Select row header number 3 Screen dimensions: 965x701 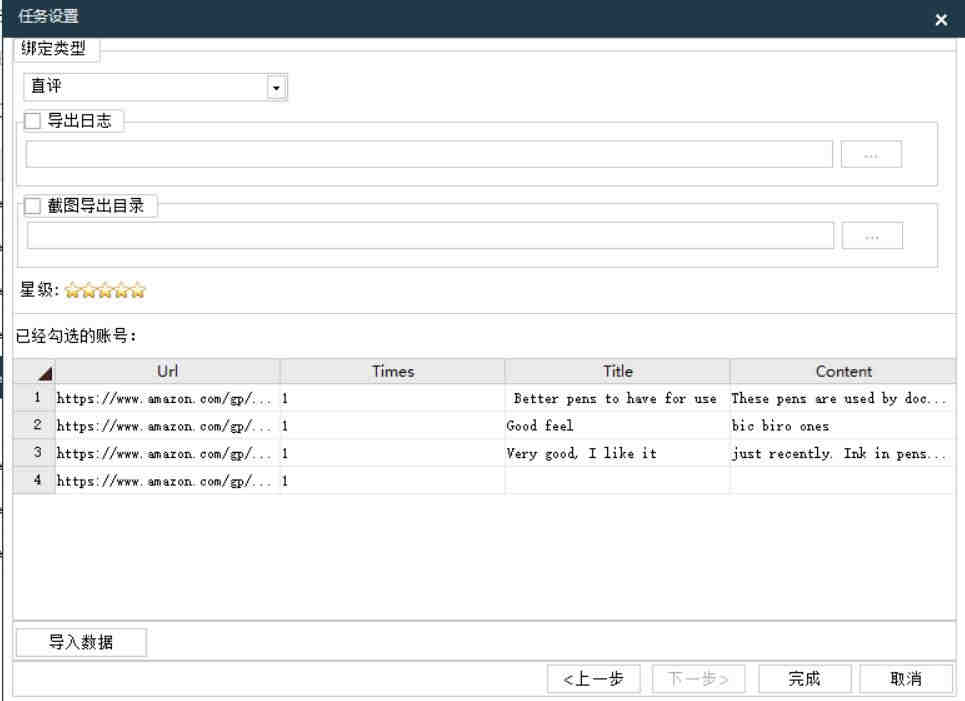coord(34,453)
